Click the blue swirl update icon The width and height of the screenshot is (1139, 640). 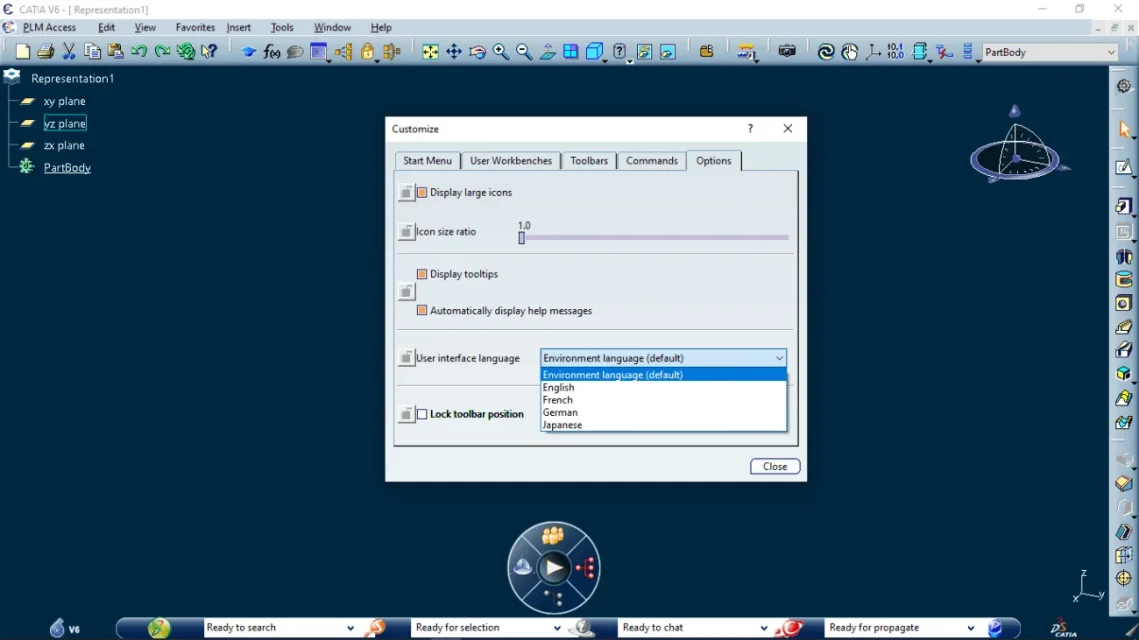(x=826, y=52)
